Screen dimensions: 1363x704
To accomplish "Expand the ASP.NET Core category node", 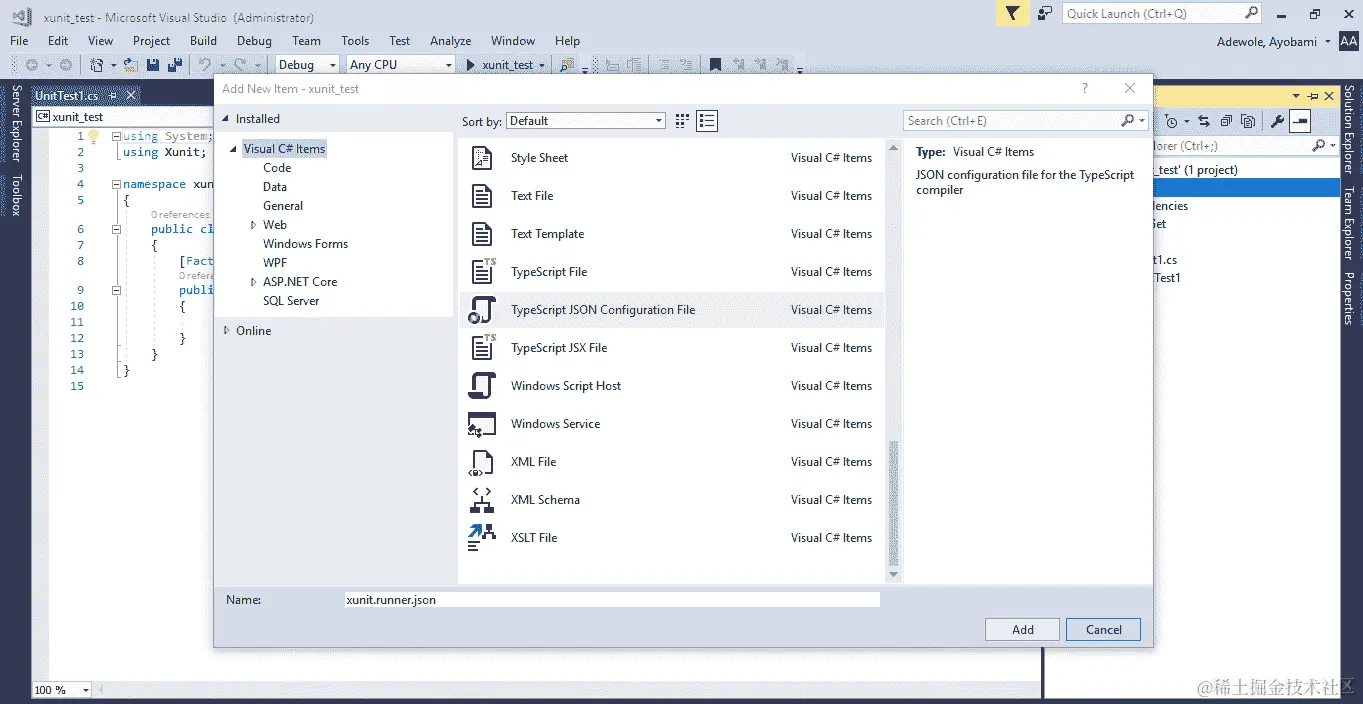I will click(253, 282).
